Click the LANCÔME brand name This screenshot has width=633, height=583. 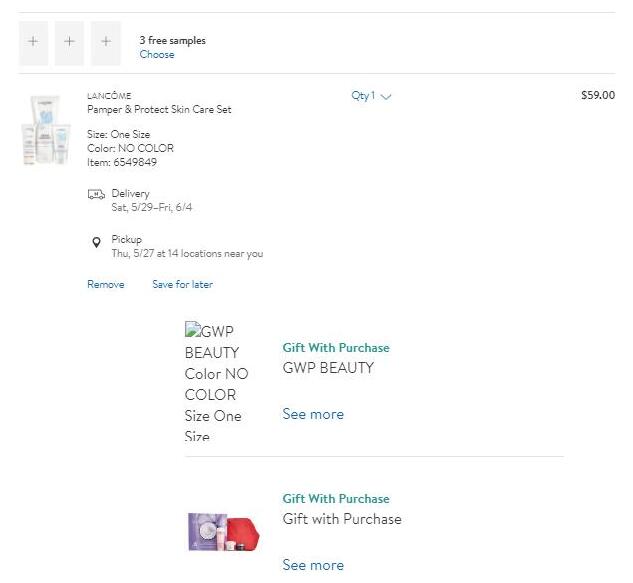[109, 96]
